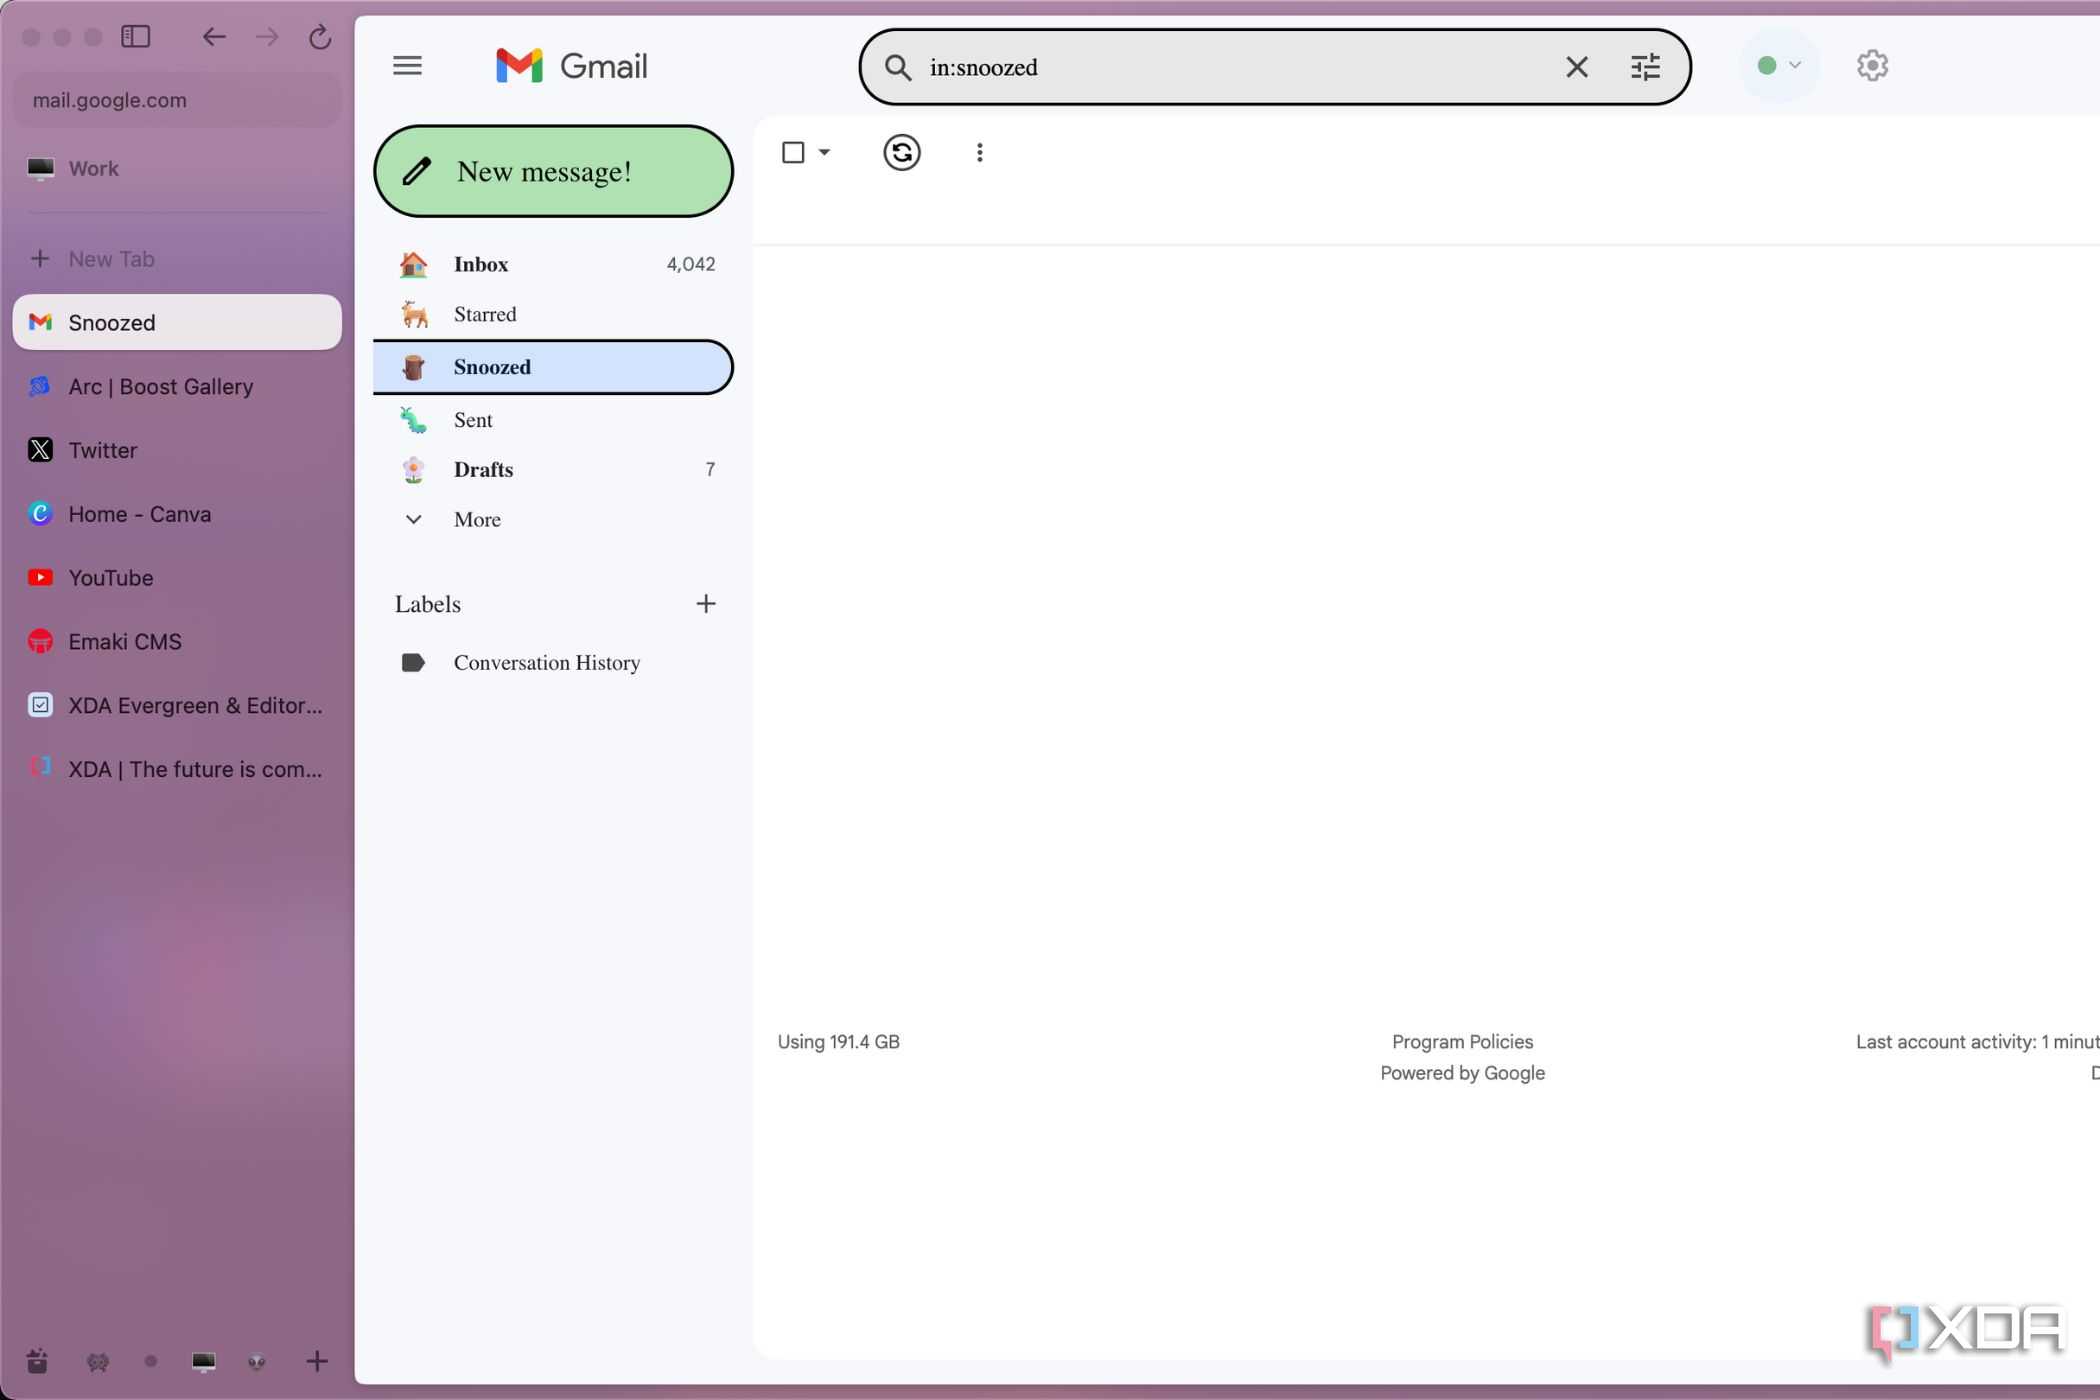Image resolution: width=2100 pixels, height=1400 pixels.
Task: Select the monitor Work space icon at bottom
Action: (203, 1362)
